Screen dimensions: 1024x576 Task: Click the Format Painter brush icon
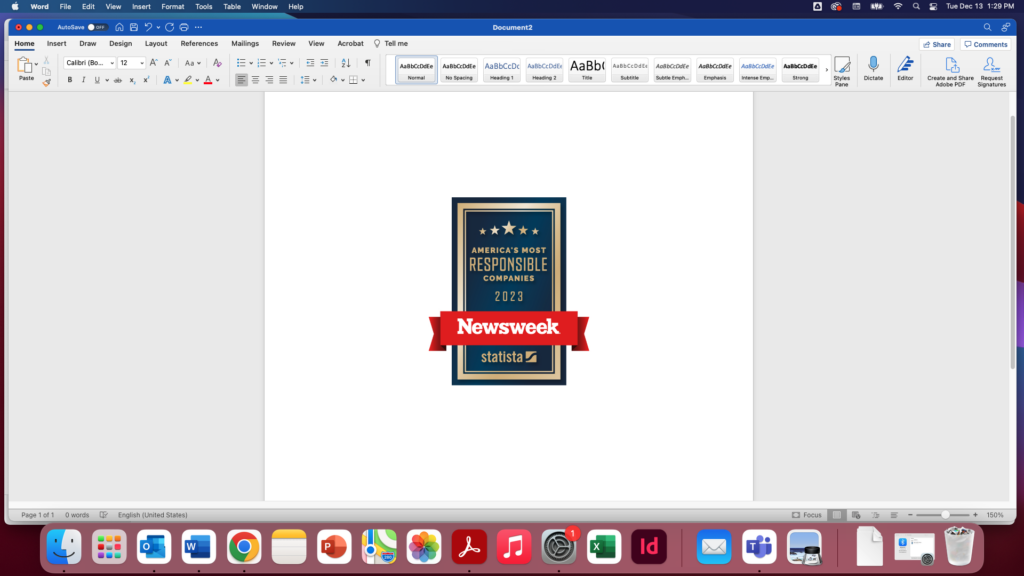pyautogui.click(x=46, y=83)
